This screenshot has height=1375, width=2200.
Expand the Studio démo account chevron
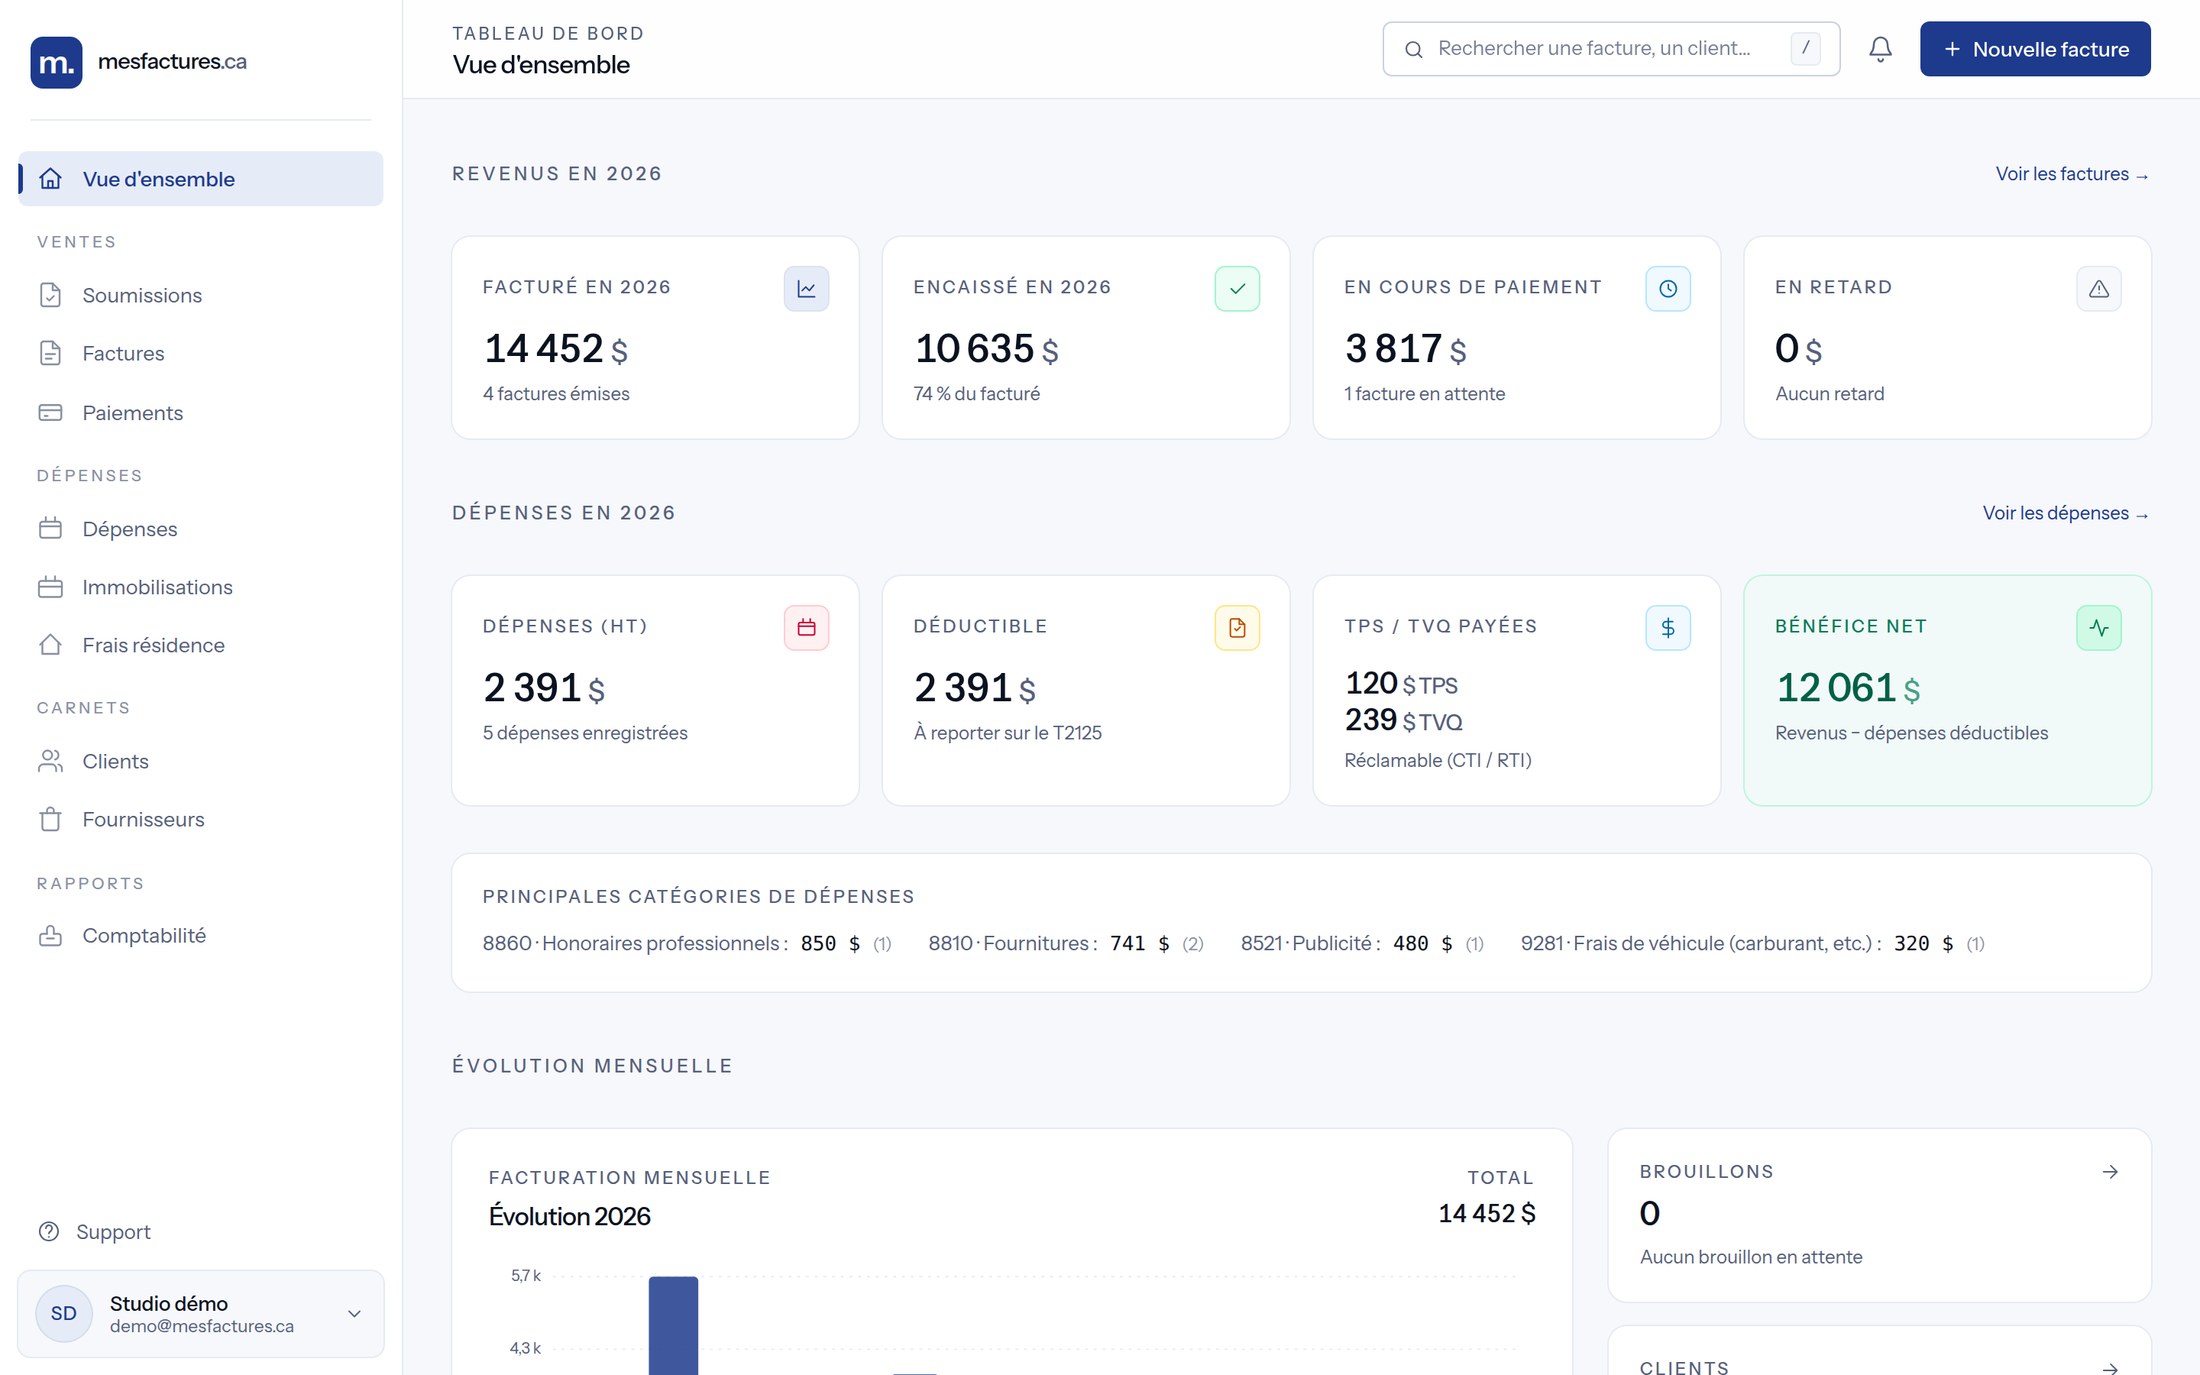point(354,1313)
